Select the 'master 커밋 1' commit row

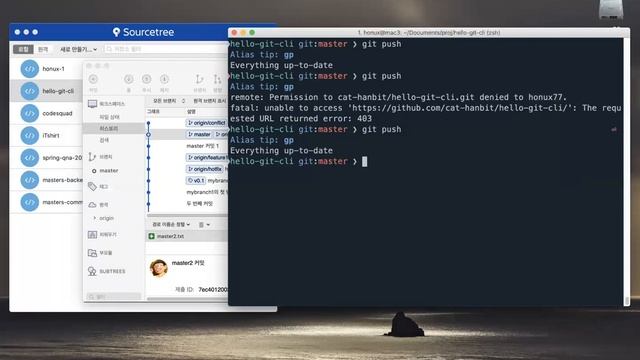point(187,146)
